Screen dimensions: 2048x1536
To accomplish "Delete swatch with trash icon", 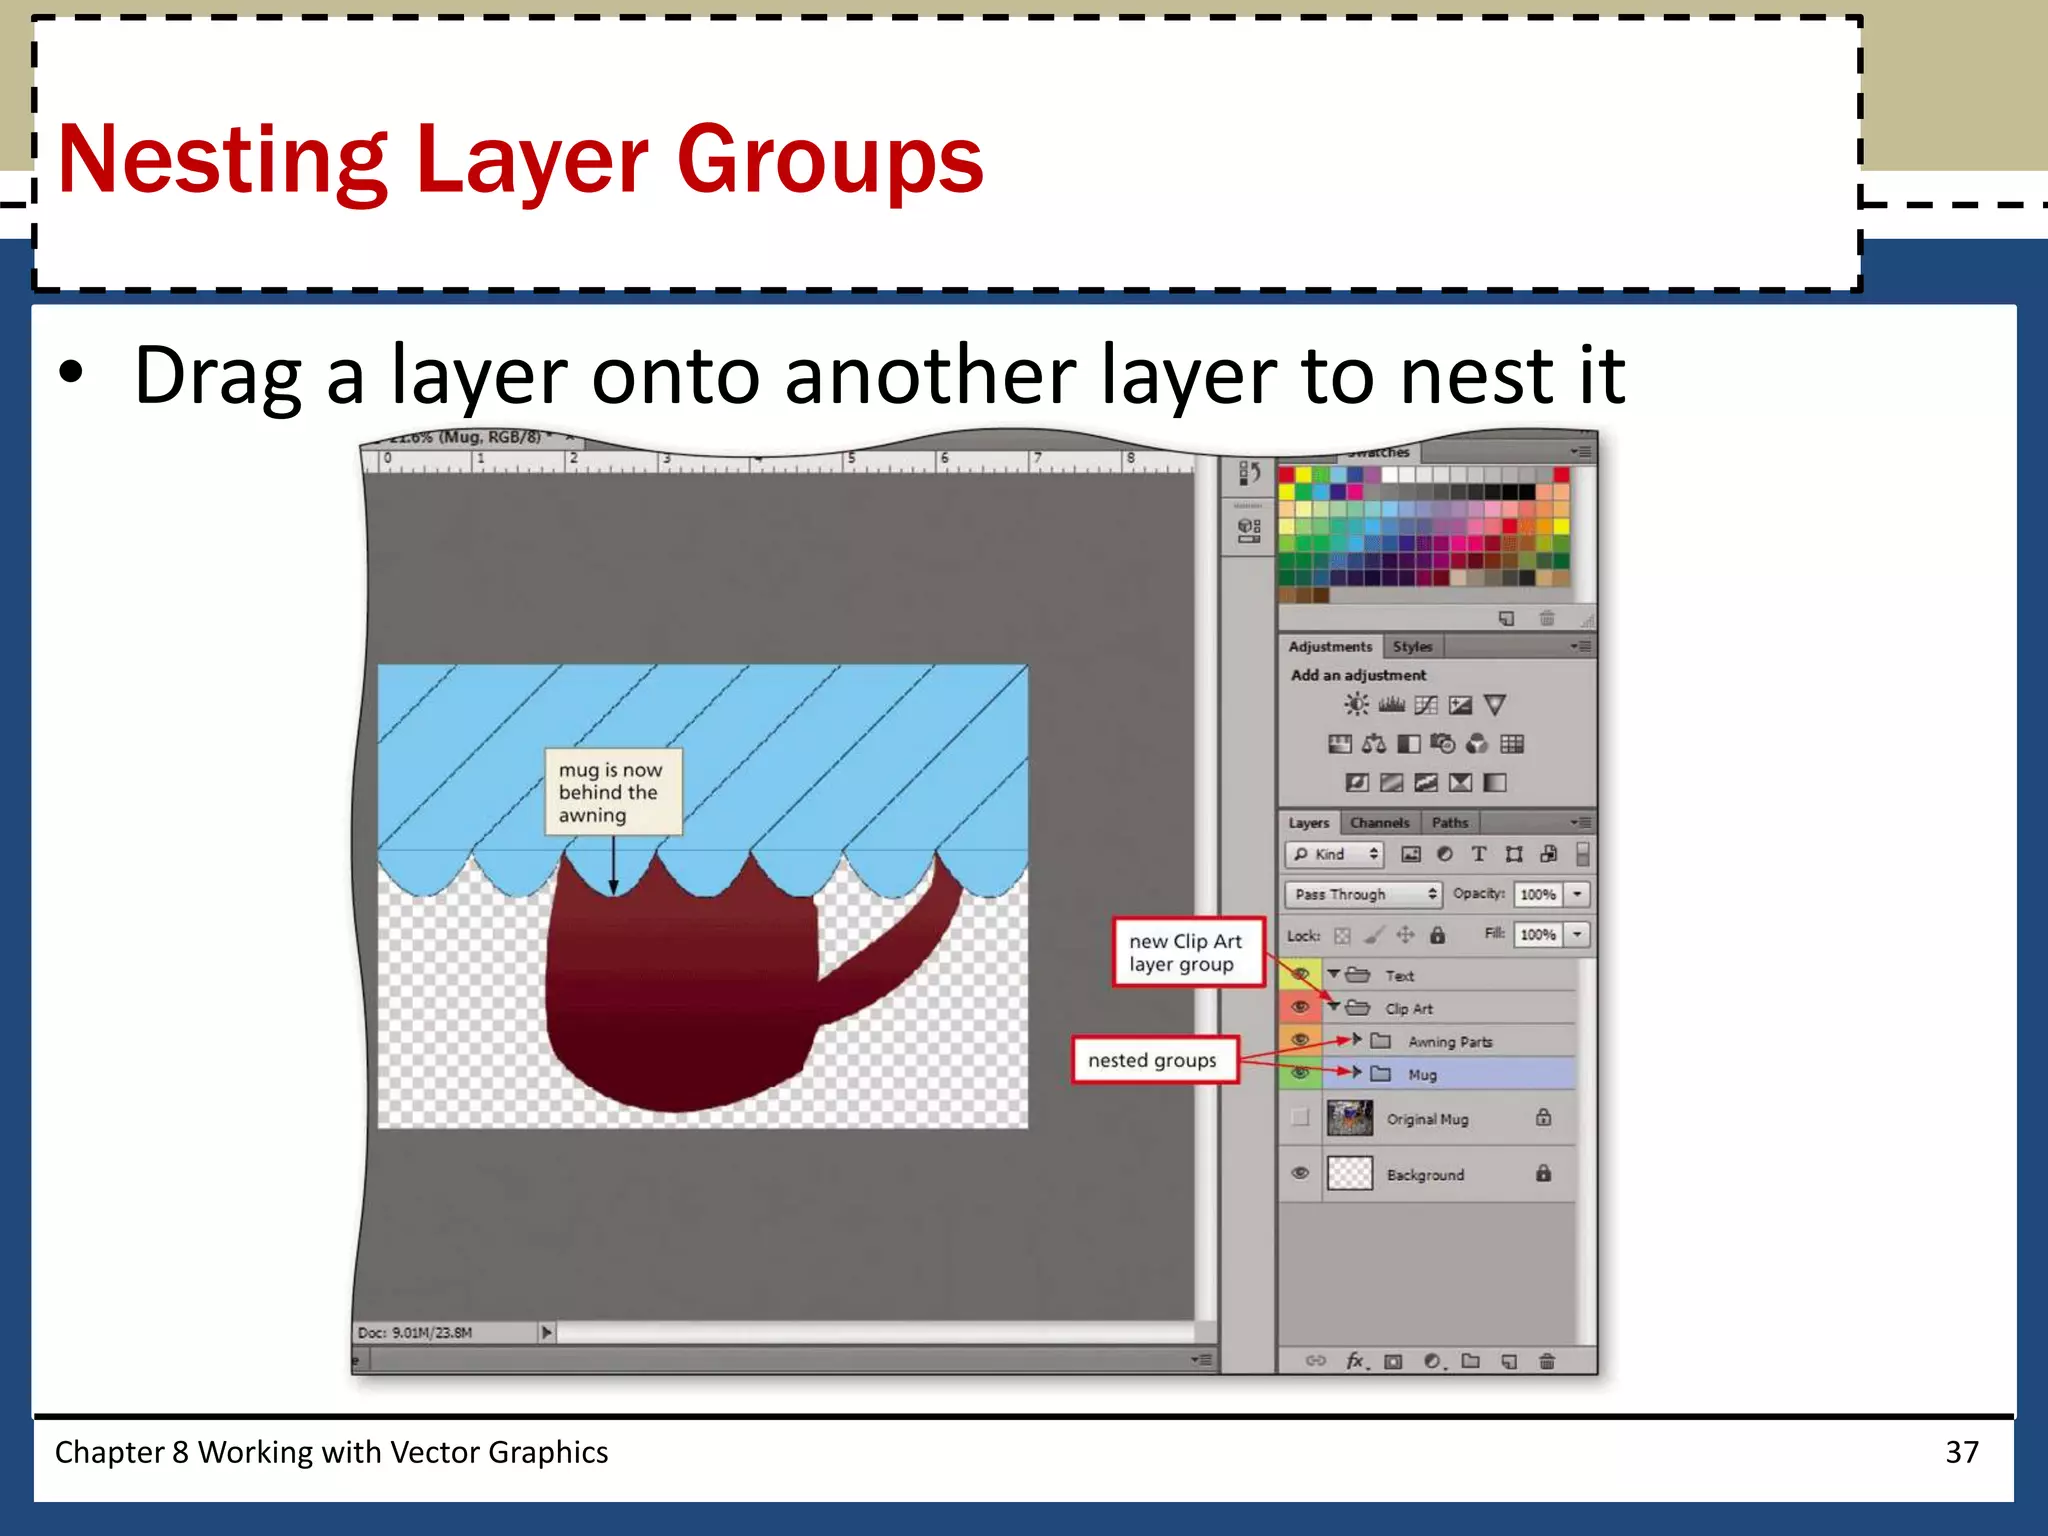I will click(1547, 618).
